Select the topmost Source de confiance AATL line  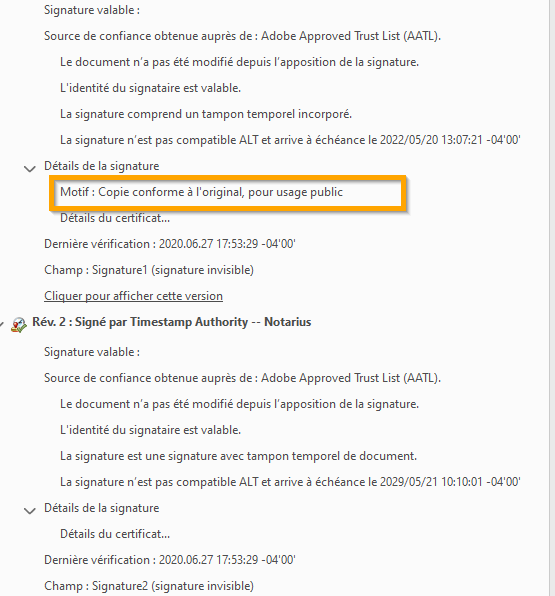243,36
